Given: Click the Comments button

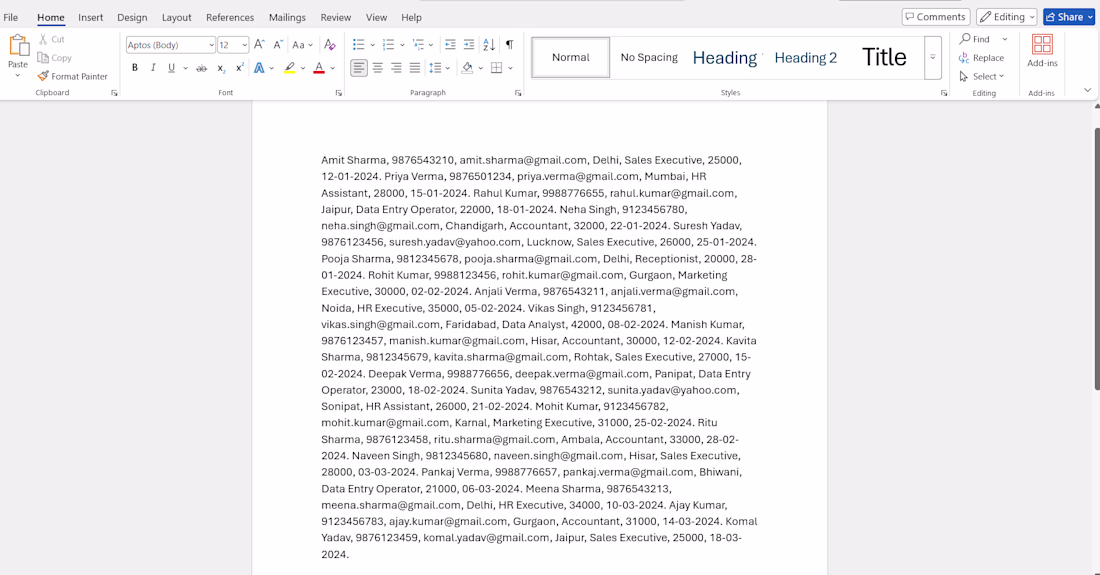Looking at the screenshot, I should [936, 17].
